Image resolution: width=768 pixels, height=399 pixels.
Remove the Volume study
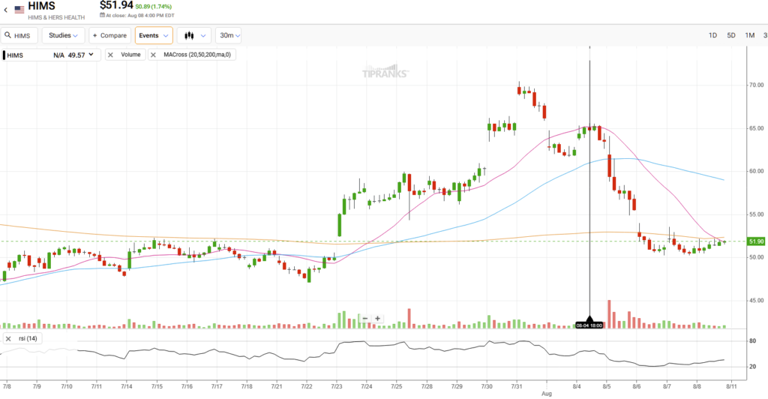[x=110, y=55]
